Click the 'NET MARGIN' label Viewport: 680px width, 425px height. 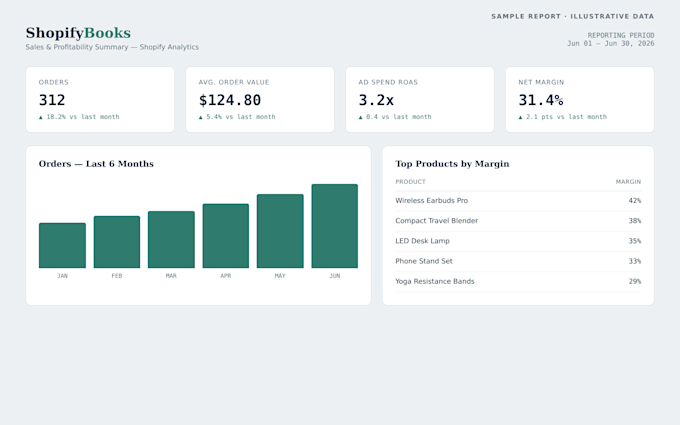541,82
